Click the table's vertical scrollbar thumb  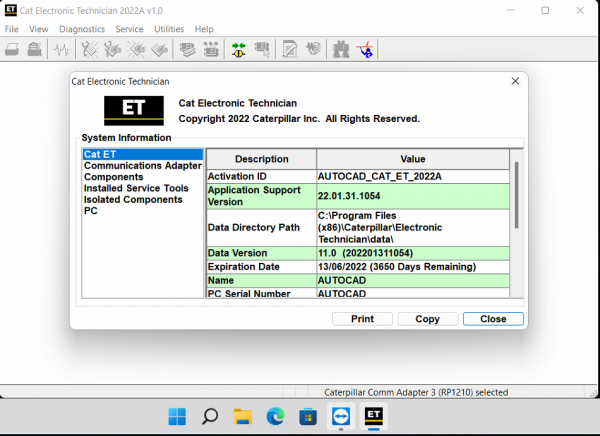point(517,195)
